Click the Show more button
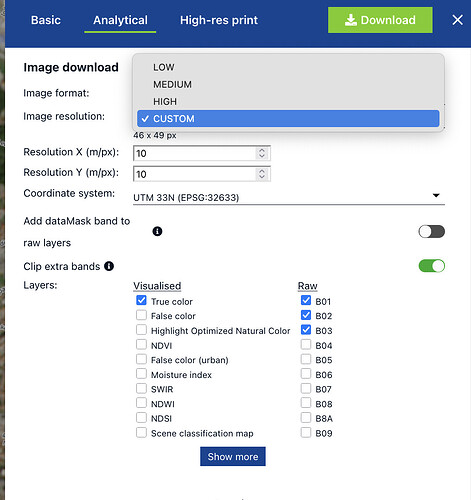This screenshot has height=500, width=471. click(233, 456)
